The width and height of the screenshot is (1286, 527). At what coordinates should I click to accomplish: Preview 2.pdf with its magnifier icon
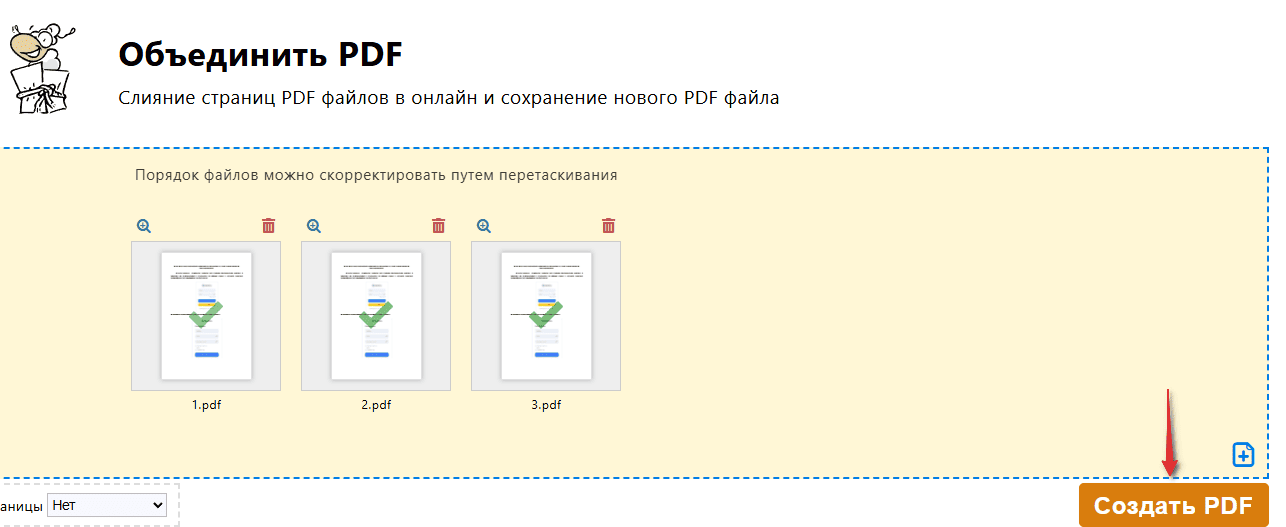[314, 226]
